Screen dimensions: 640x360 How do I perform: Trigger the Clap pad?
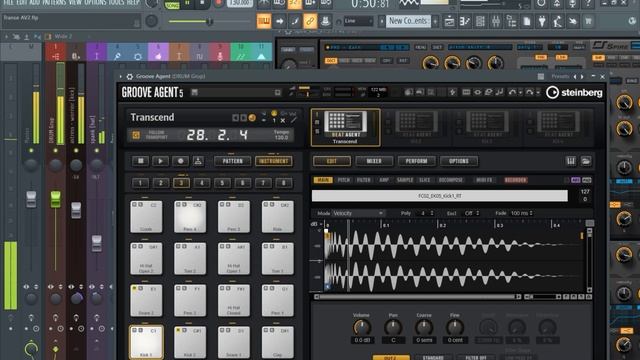point(278,342)
